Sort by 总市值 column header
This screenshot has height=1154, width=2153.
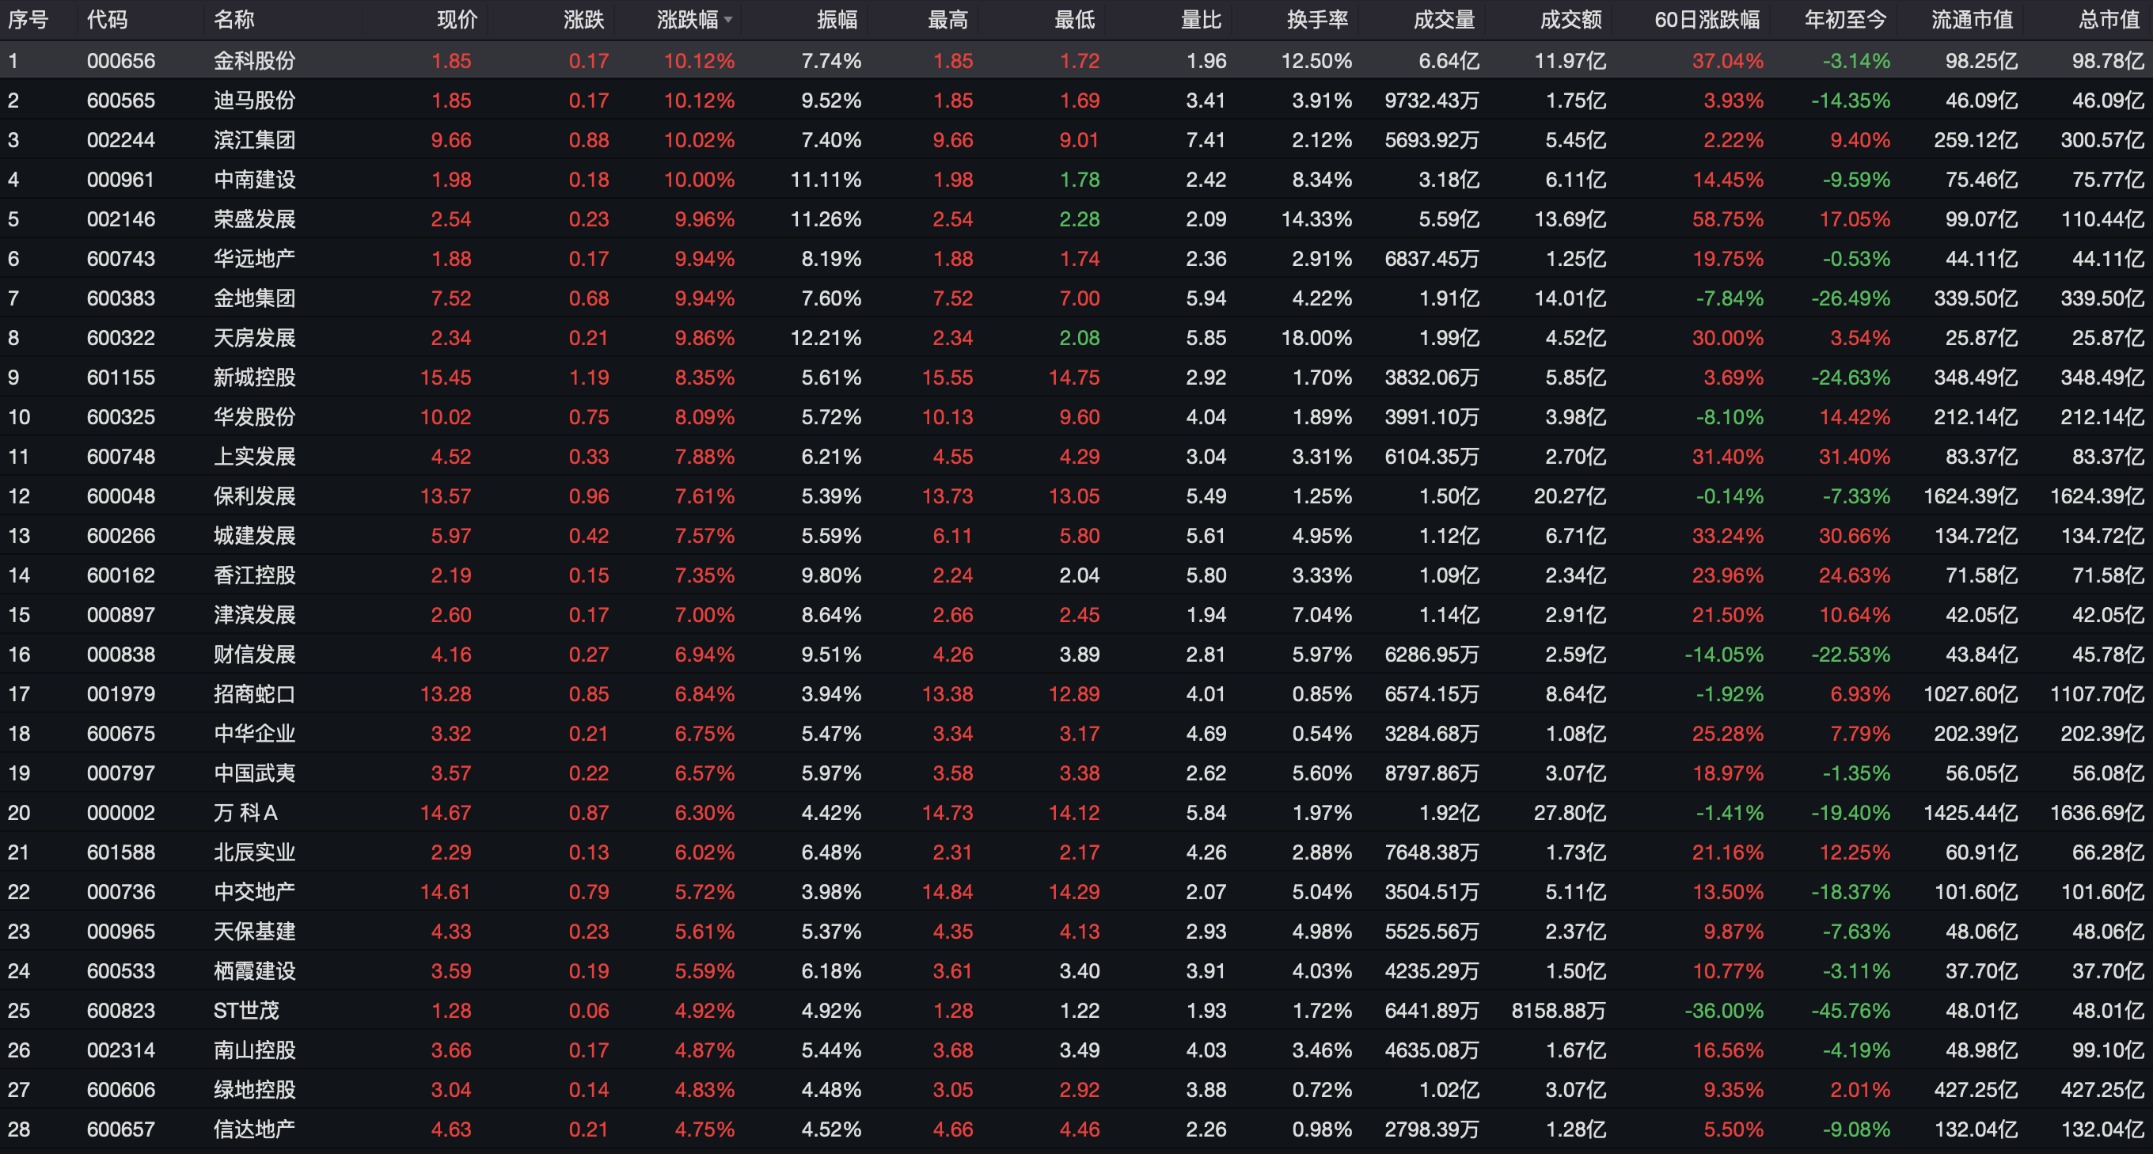coord(2109,20)
